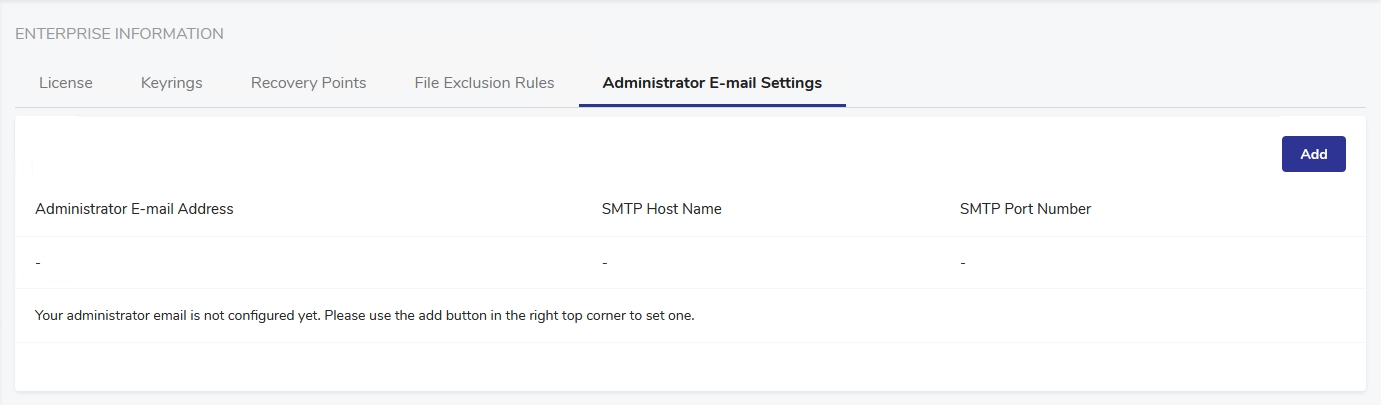Click the blue underline beneath the active tab
The image size is (1381, 405).
click(712, 105)
